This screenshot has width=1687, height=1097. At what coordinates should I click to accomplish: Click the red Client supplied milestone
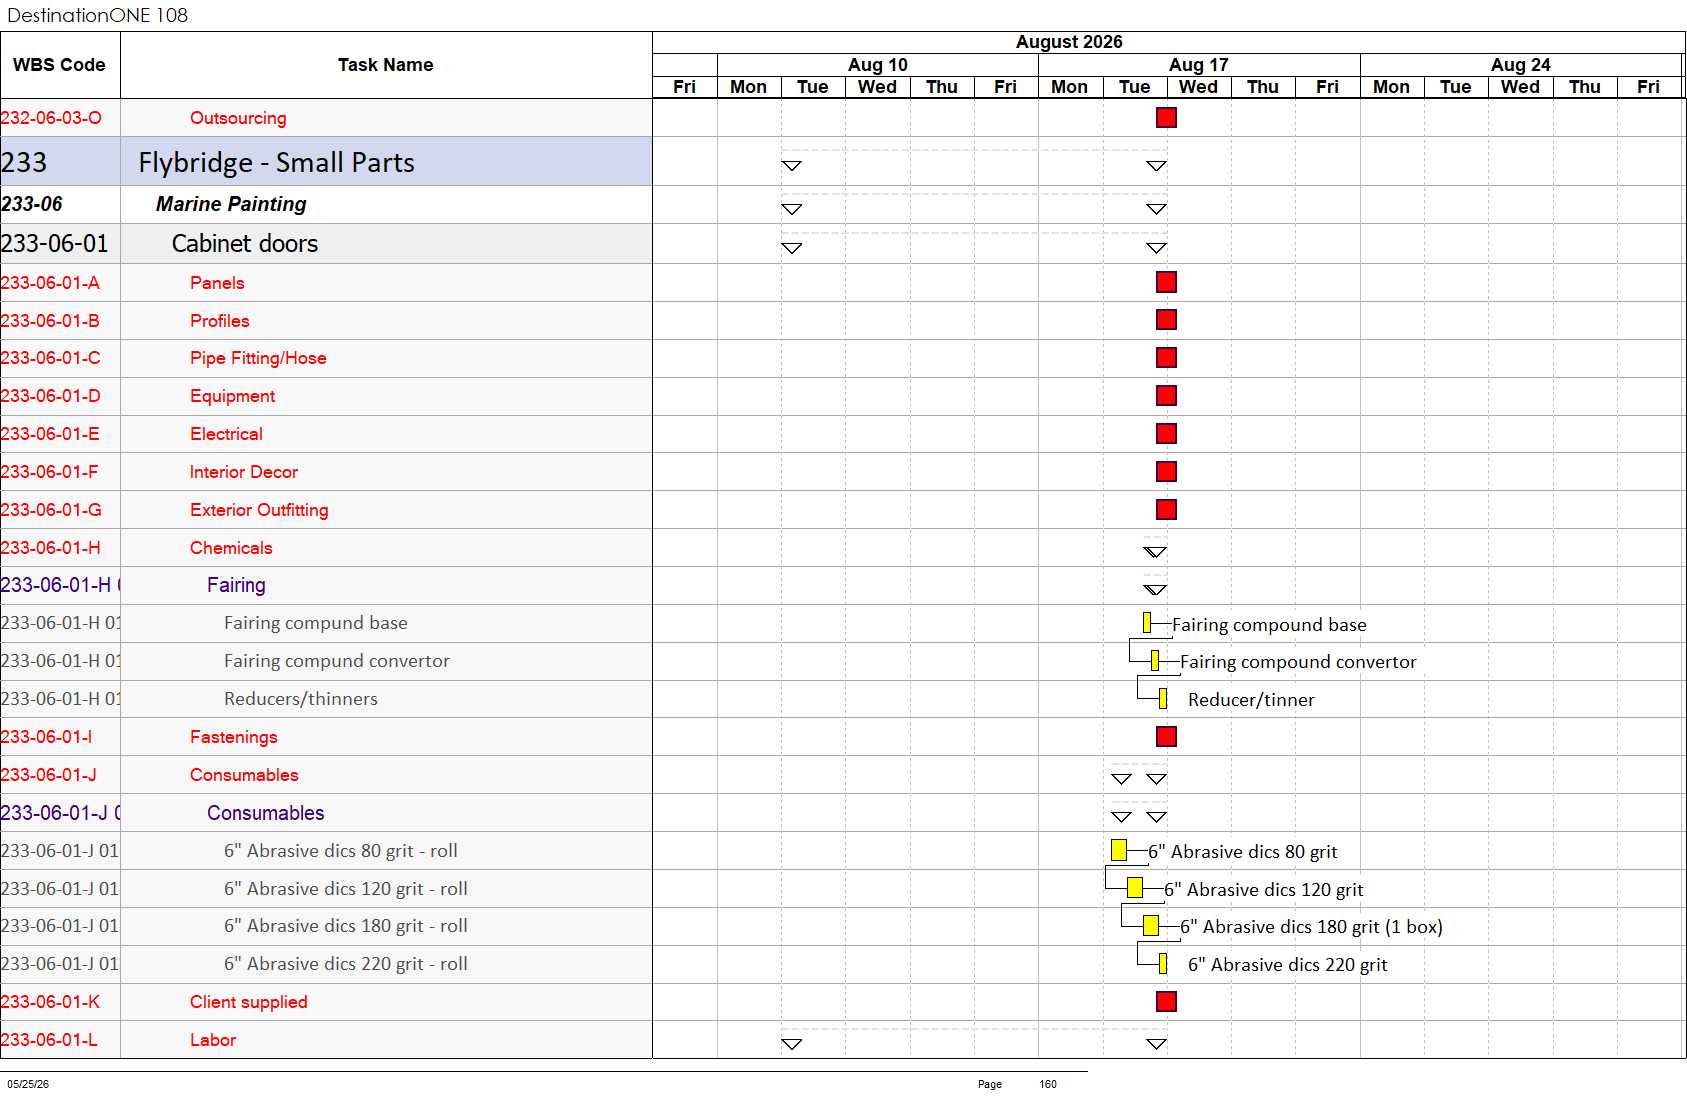point(1166,1001)
